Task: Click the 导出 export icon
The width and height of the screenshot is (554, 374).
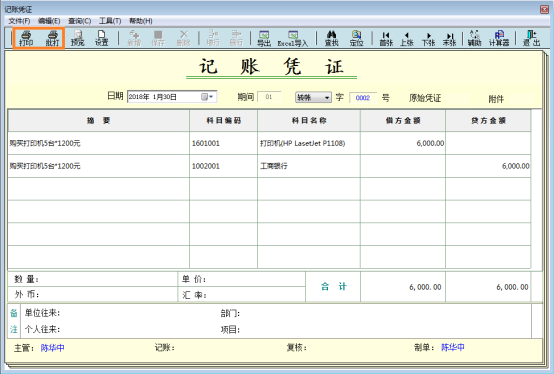Action: (x=264, y=38)
